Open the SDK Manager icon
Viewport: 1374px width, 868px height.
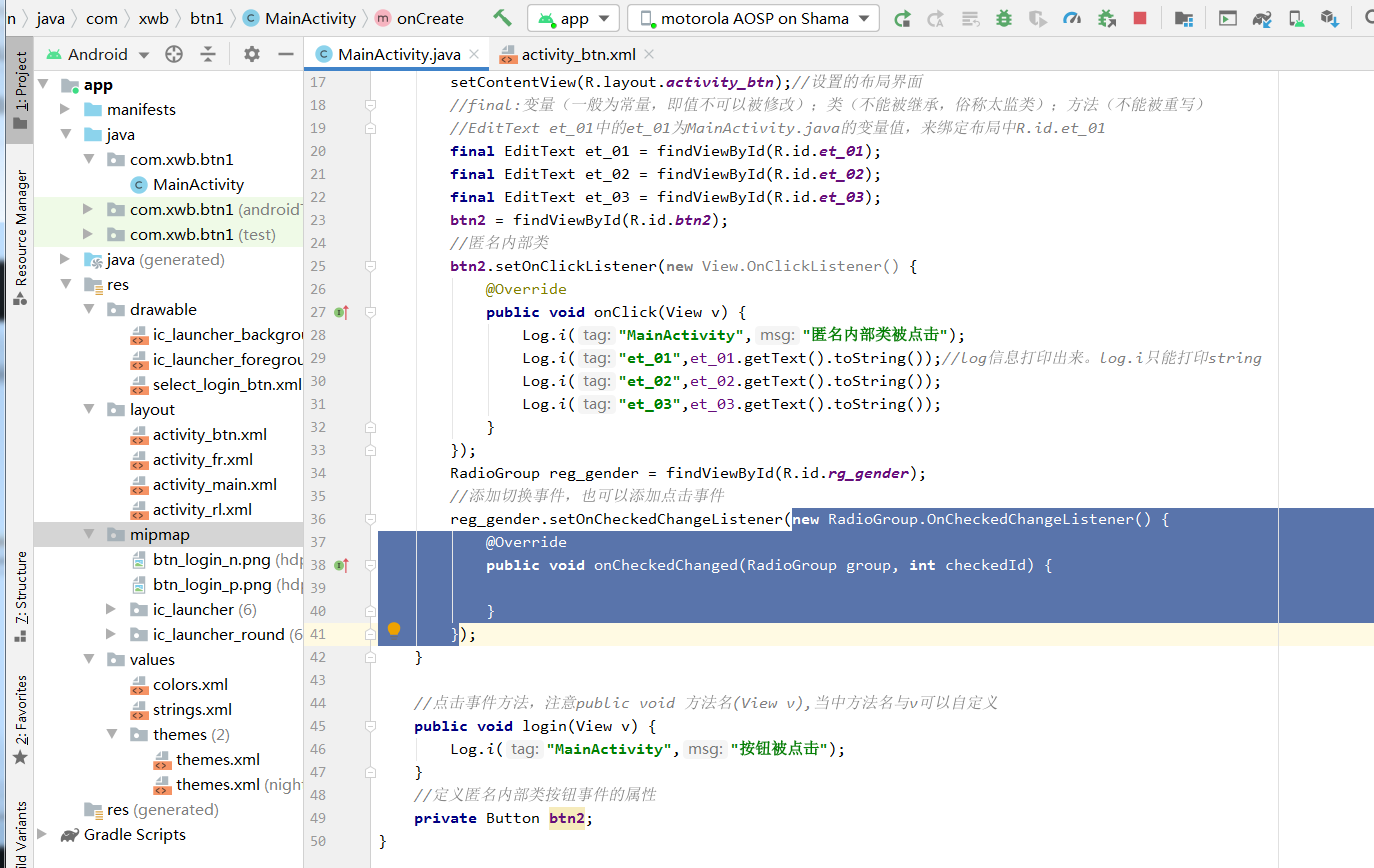1331,17
